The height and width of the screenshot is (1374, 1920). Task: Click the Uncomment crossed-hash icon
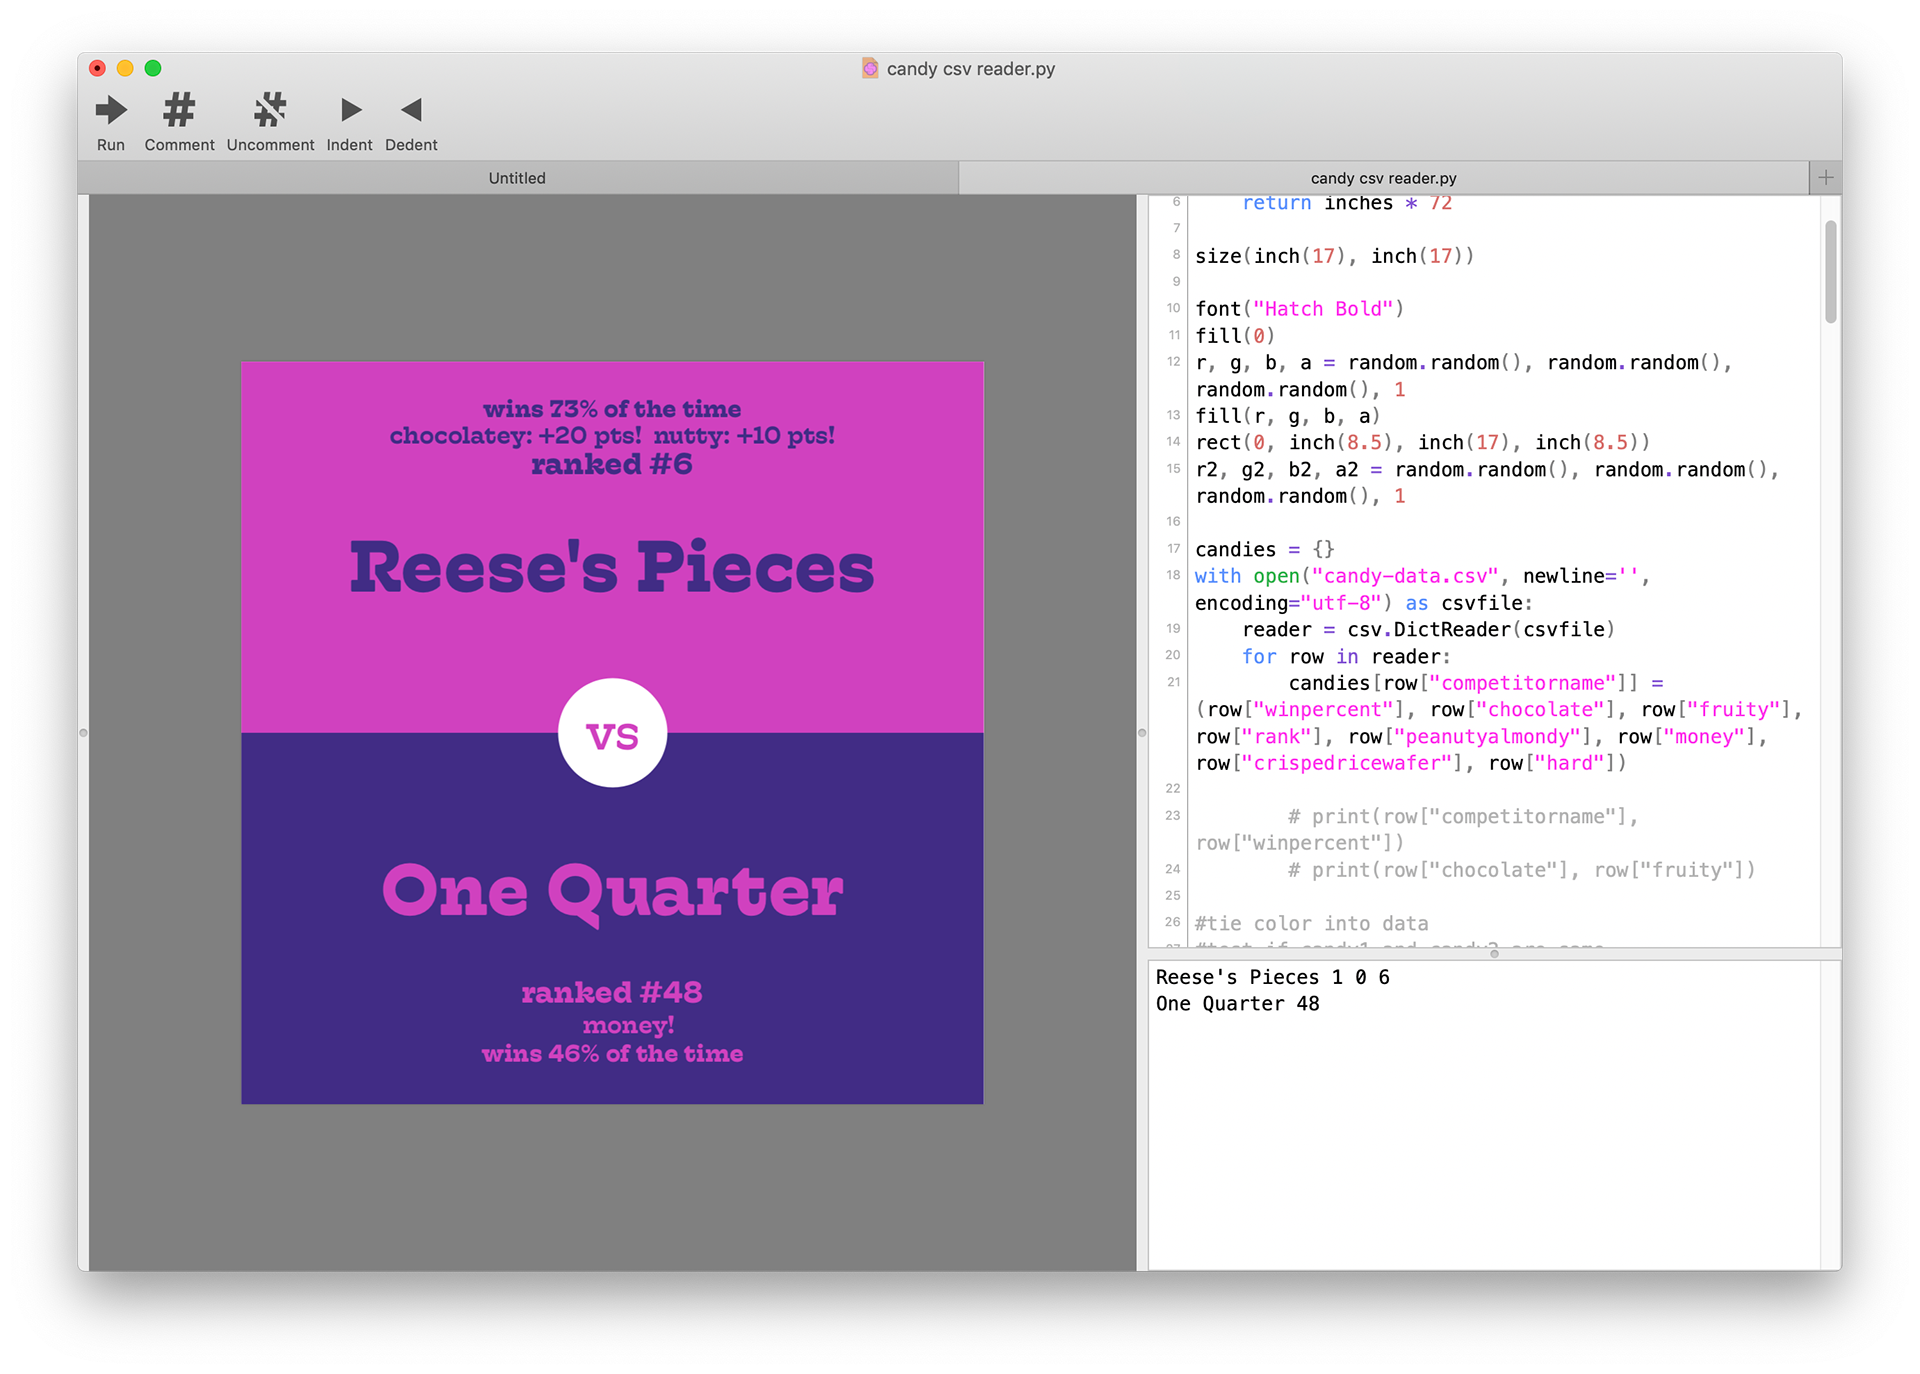click(270, 110)
